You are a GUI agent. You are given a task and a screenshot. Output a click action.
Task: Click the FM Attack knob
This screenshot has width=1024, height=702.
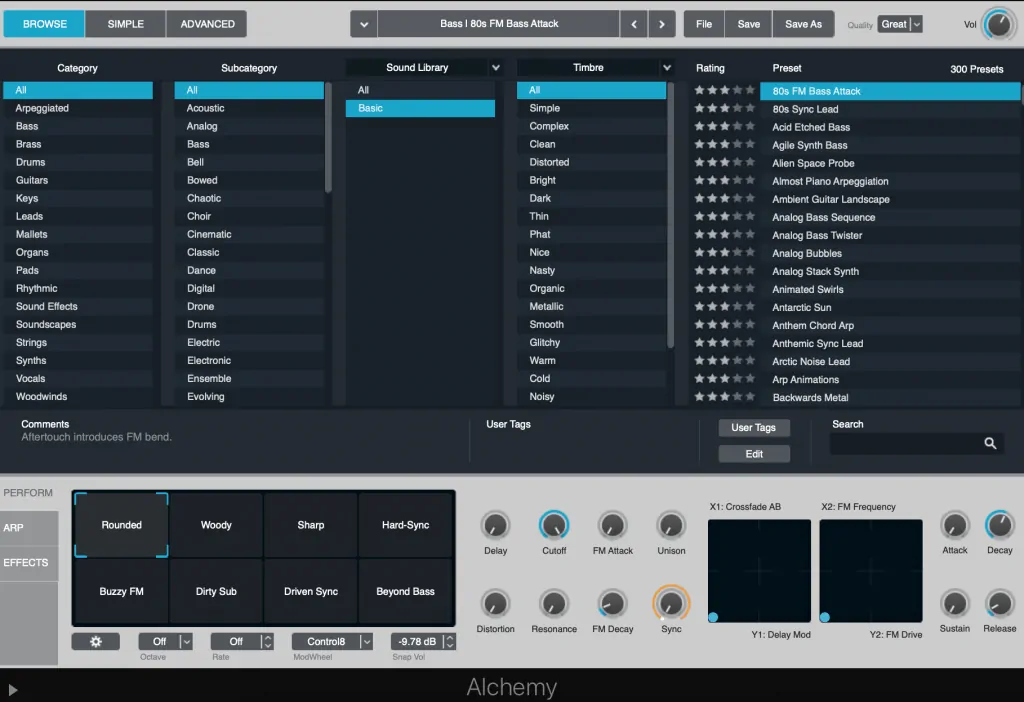[613, 526]
